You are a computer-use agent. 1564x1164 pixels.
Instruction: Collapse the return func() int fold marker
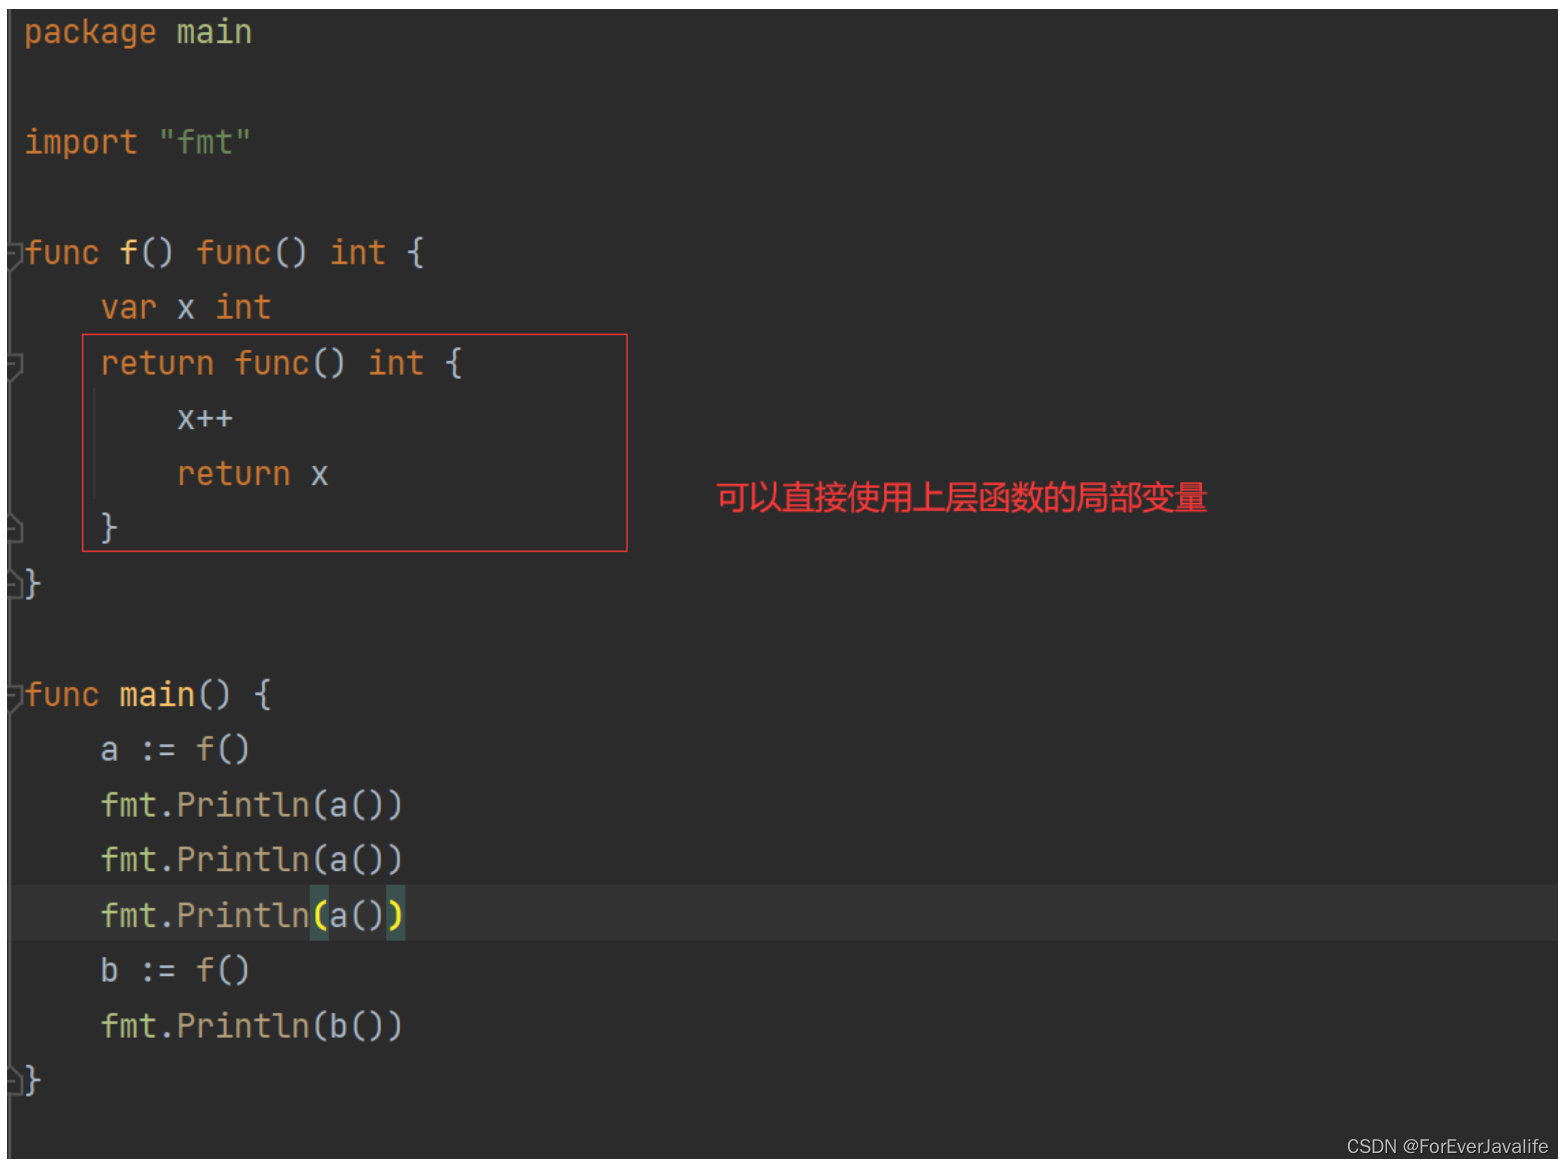click(15, 365)
